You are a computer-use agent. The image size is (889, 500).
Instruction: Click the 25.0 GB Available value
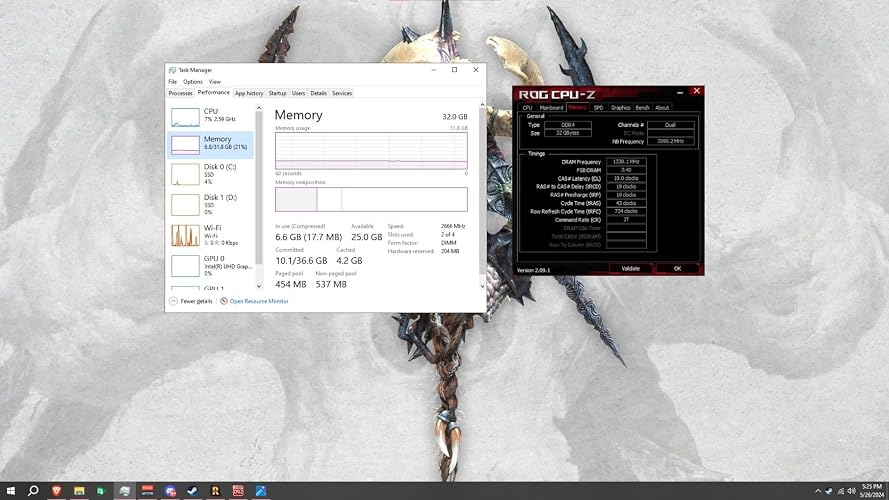tap(367, 237)
